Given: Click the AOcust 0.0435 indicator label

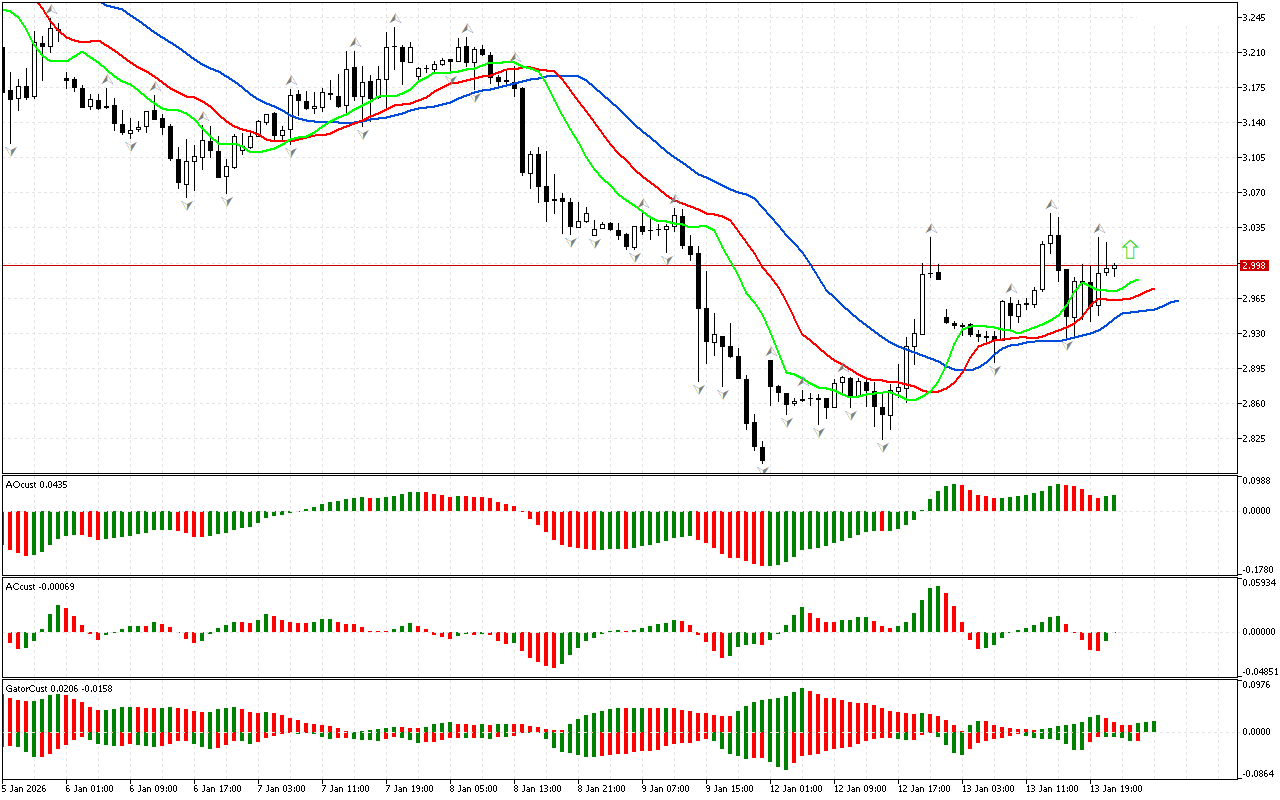Looking at the screenshot, I should pyautogui.click(x=36, y=484).
